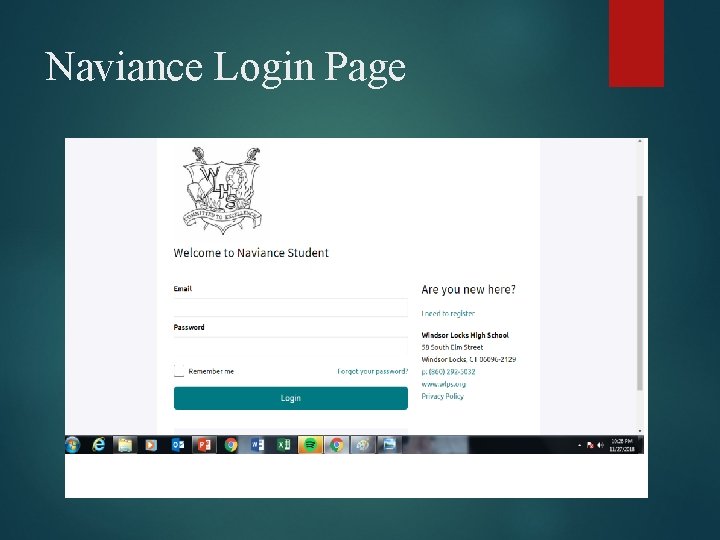Click the school phone number link

click(x=448, y=371)
